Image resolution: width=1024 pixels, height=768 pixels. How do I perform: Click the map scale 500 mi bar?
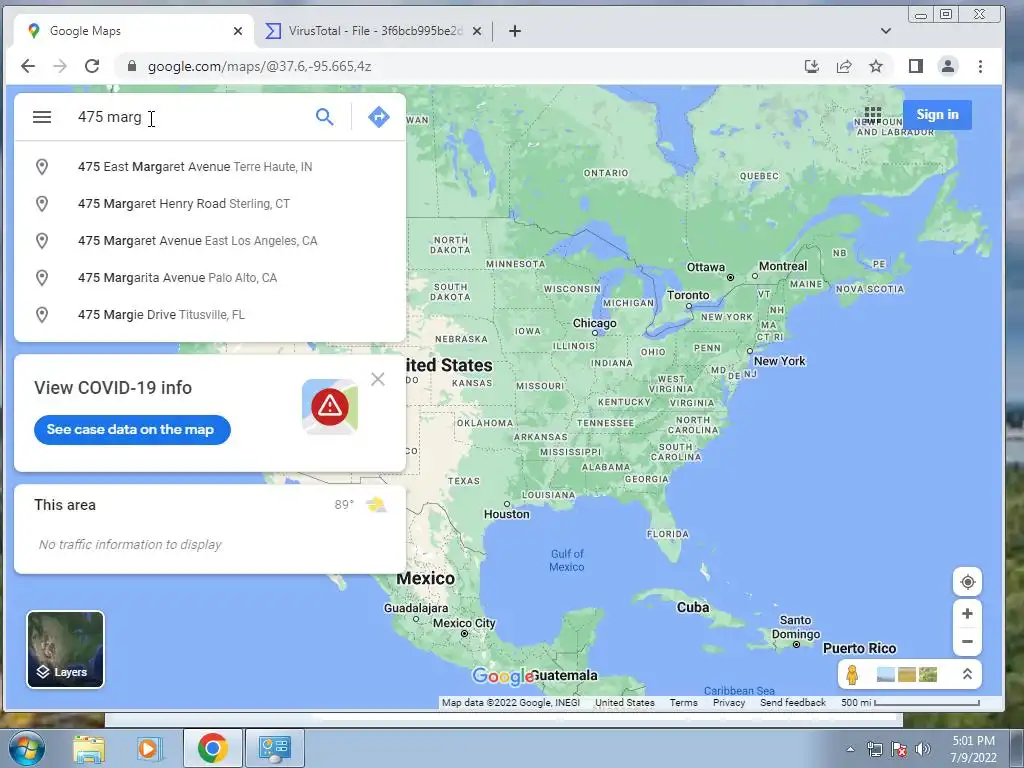coord(910,703)
